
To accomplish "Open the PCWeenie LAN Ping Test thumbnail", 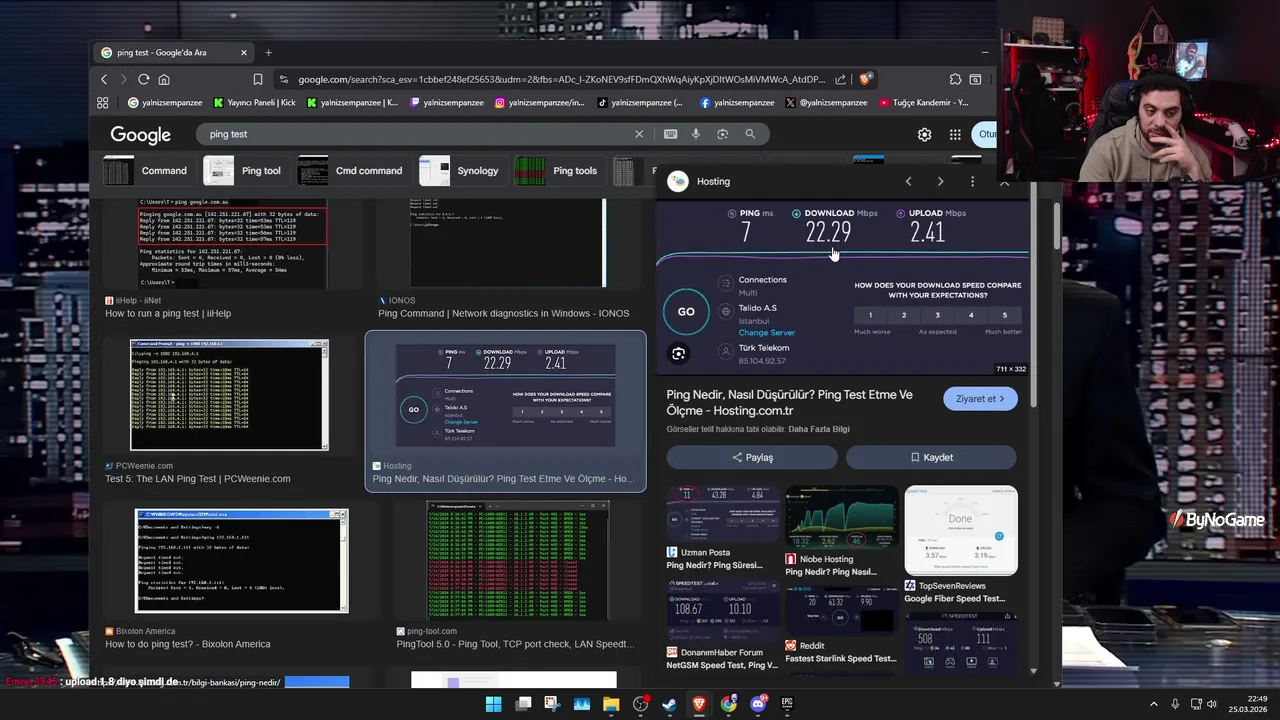I will [229, 395].
